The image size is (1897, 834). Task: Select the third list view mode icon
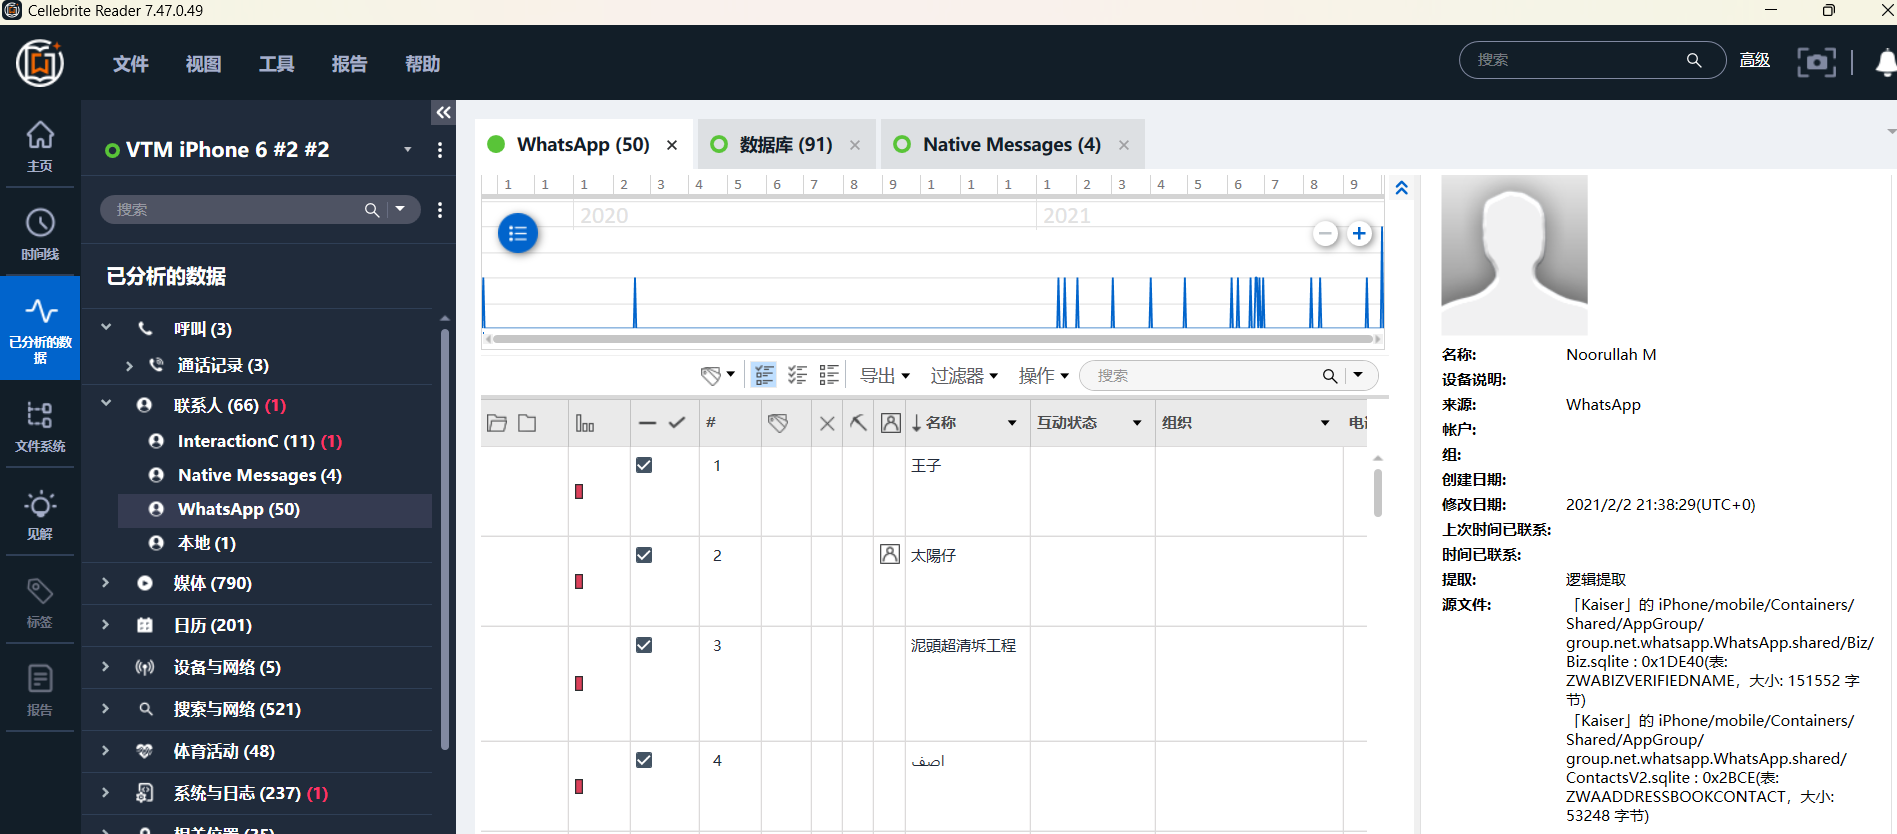tap(829, 375)
